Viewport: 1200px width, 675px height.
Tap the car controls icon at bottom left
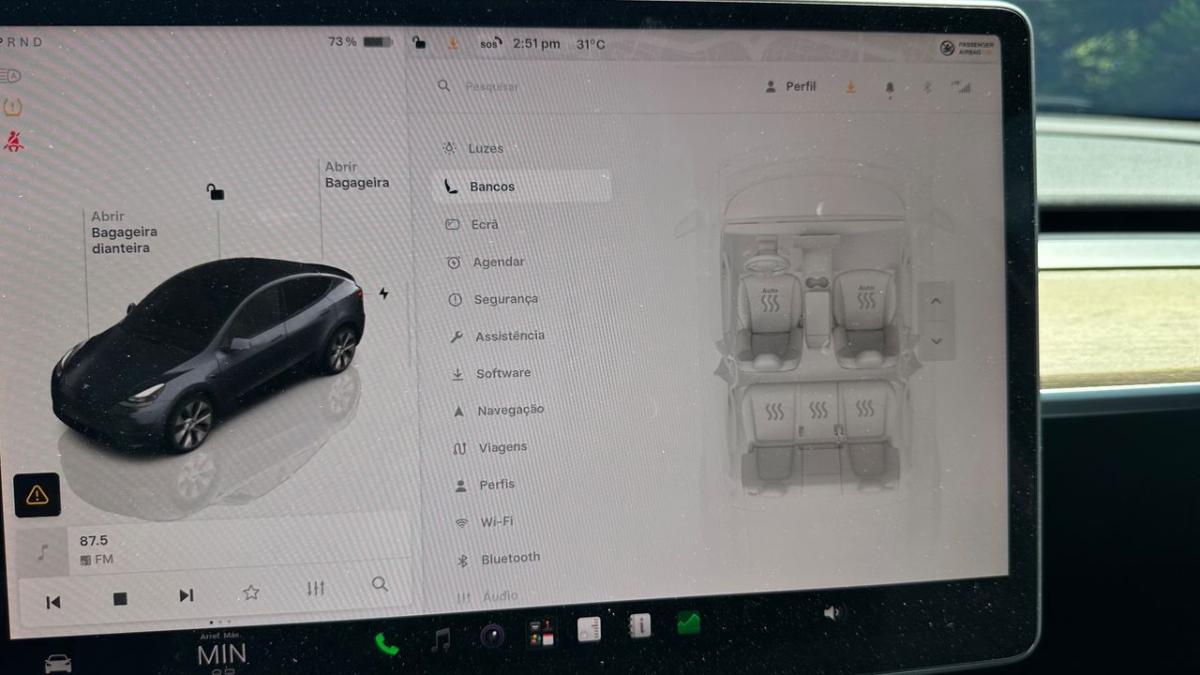[58, 663]
